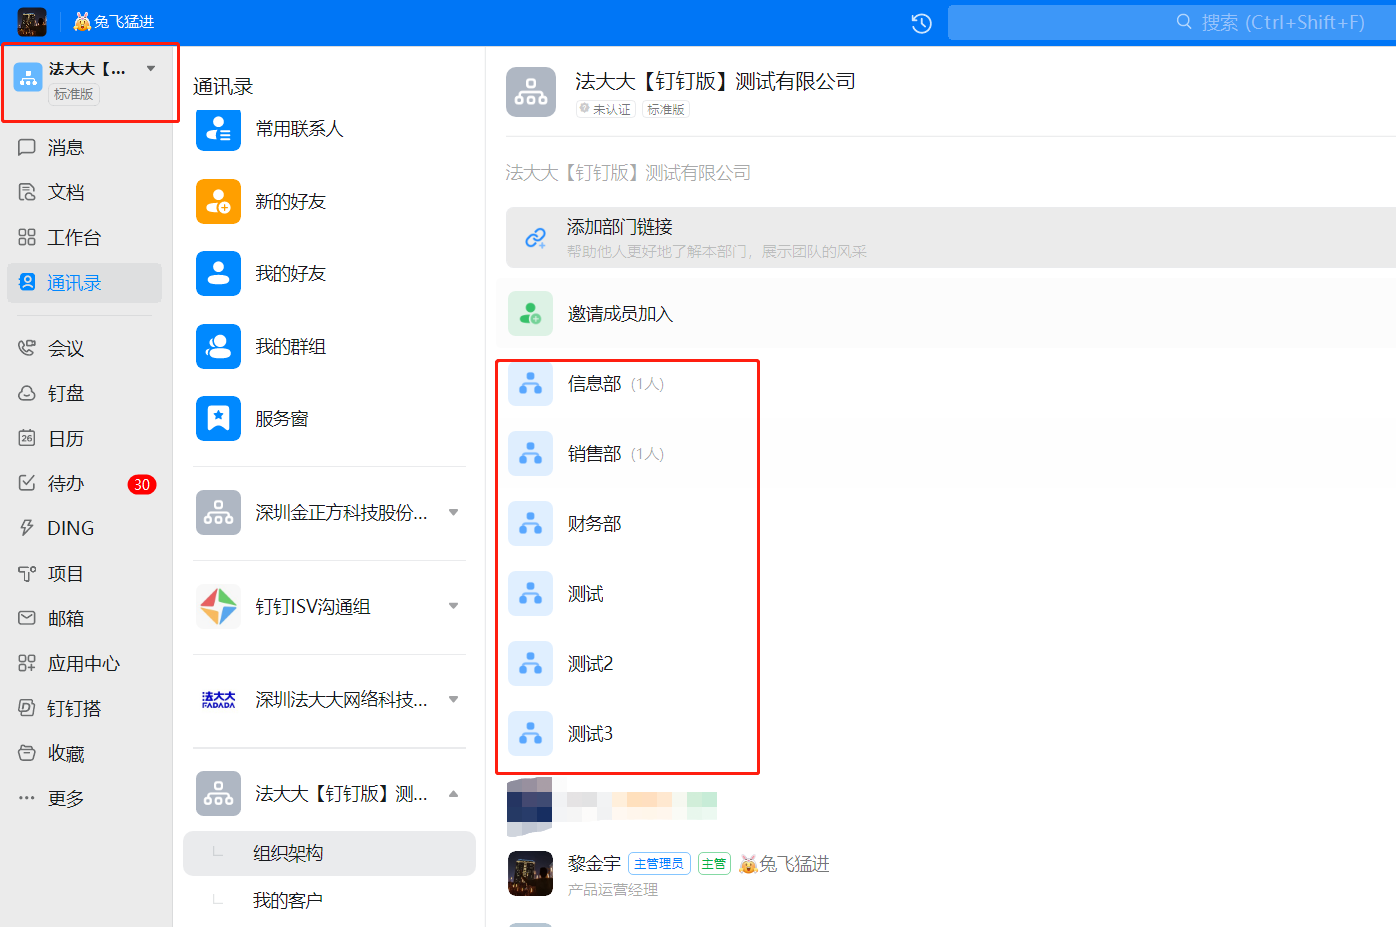
Task: Click the 我的好友 icon
Action: 218,273
